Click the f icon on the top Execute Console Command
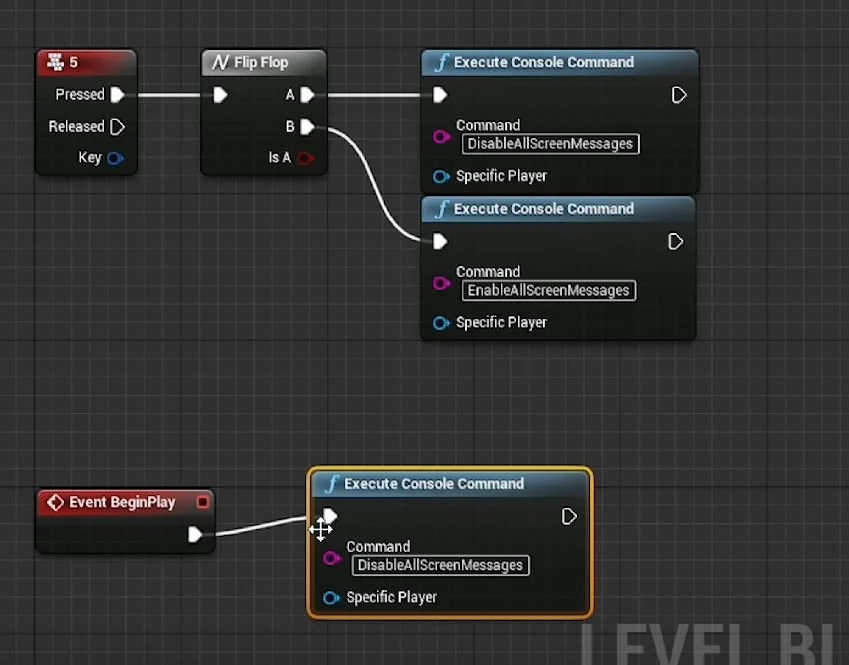This screenshot has width=849, height=665. (441, 62)
